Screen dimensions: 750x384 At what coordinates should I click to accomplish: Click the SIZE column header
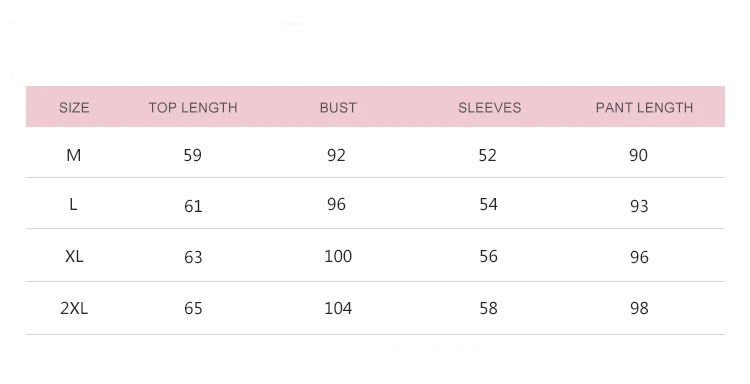click(x=74, y=108)
